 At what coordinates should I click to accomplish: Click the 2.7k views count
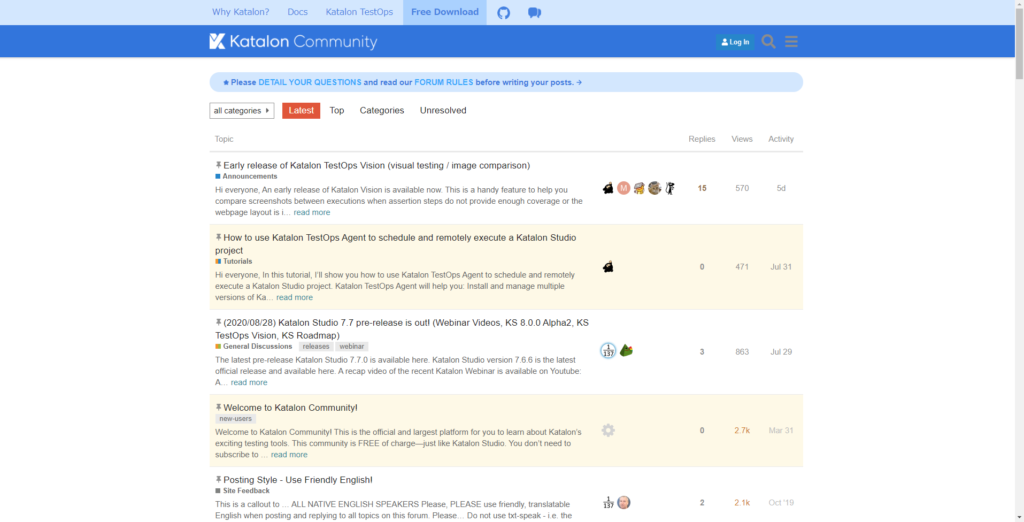[x=742, y=431]
